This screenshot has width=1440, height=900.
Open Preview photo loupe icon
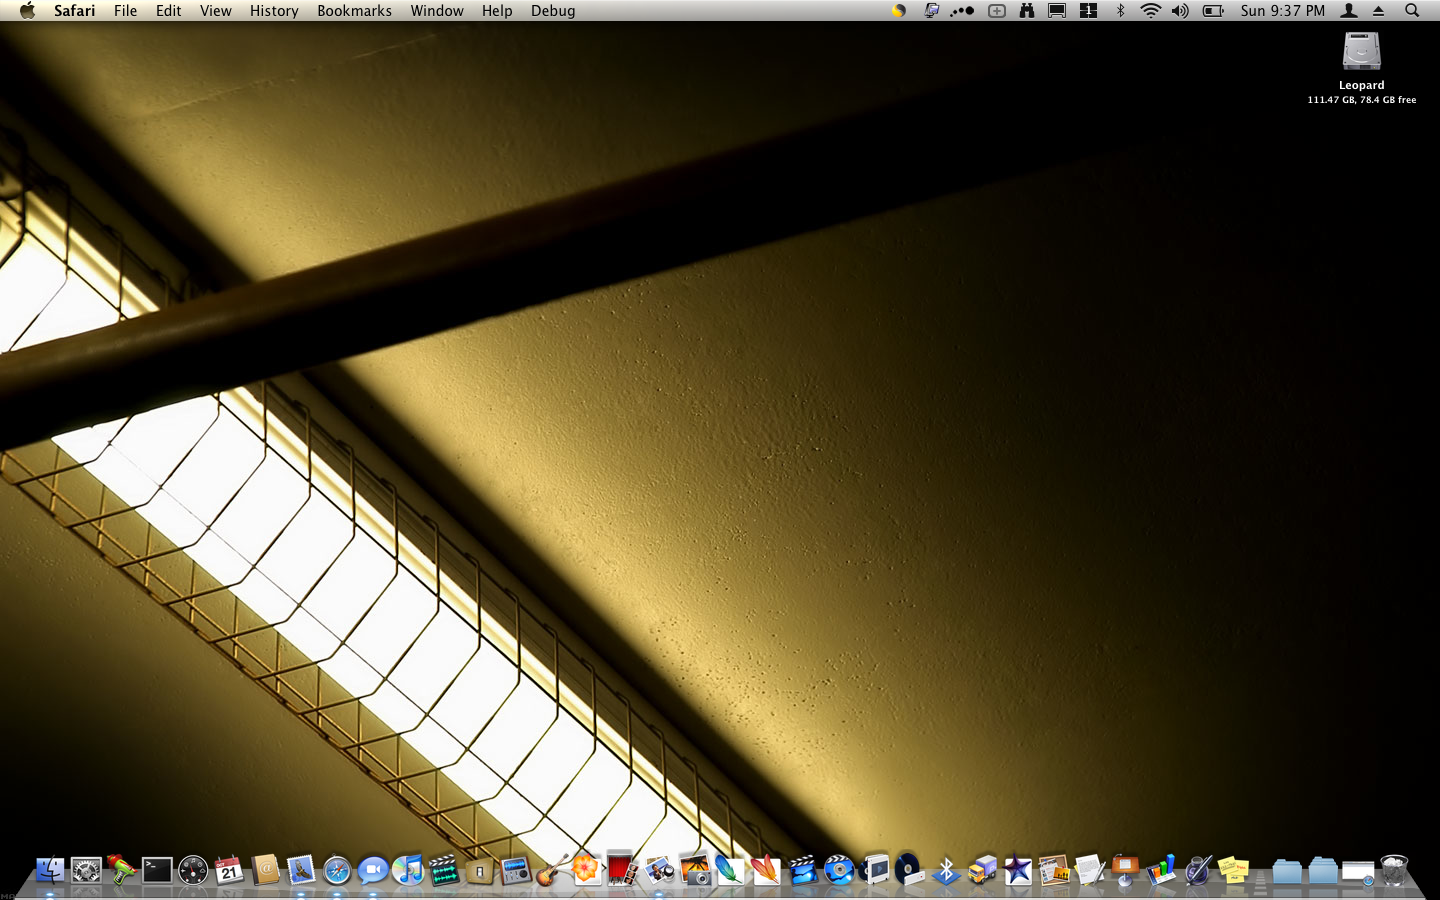point(659,870)
